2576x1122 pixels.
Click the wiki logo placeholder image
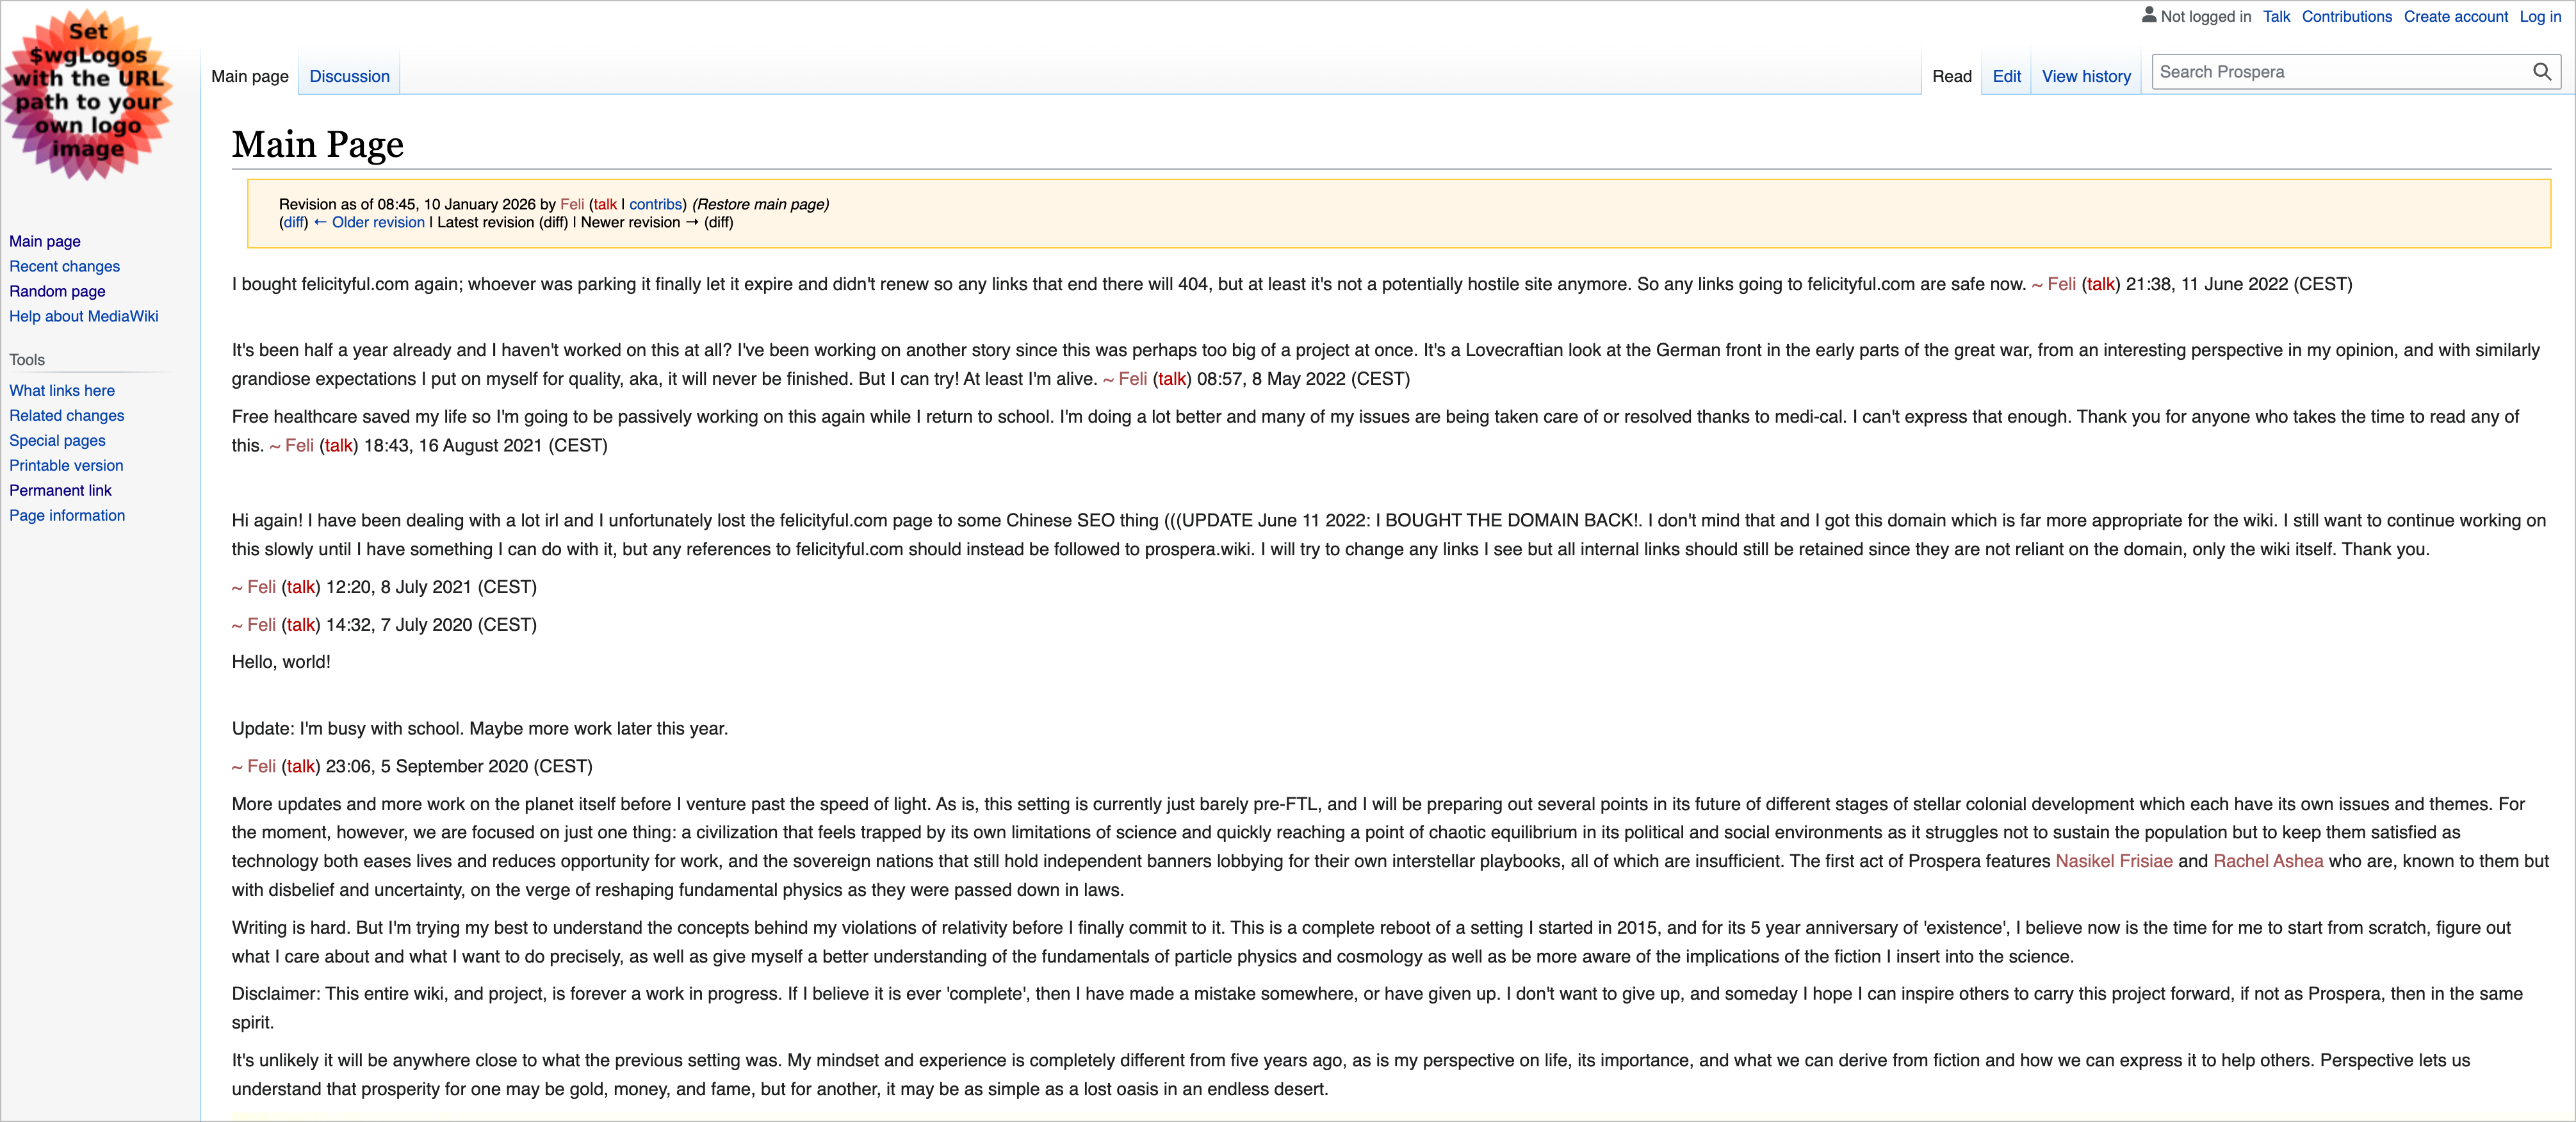click(x=88, y=94)
